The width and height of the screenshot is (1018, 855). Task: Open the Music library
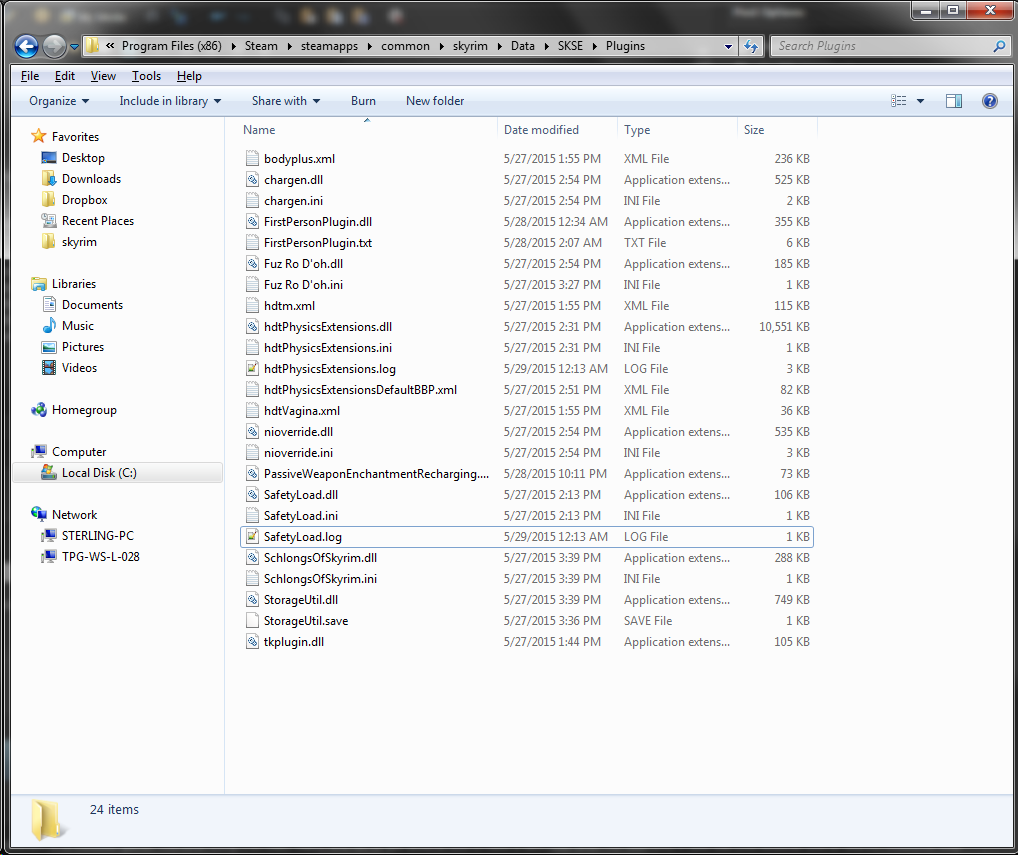point(77,326)
